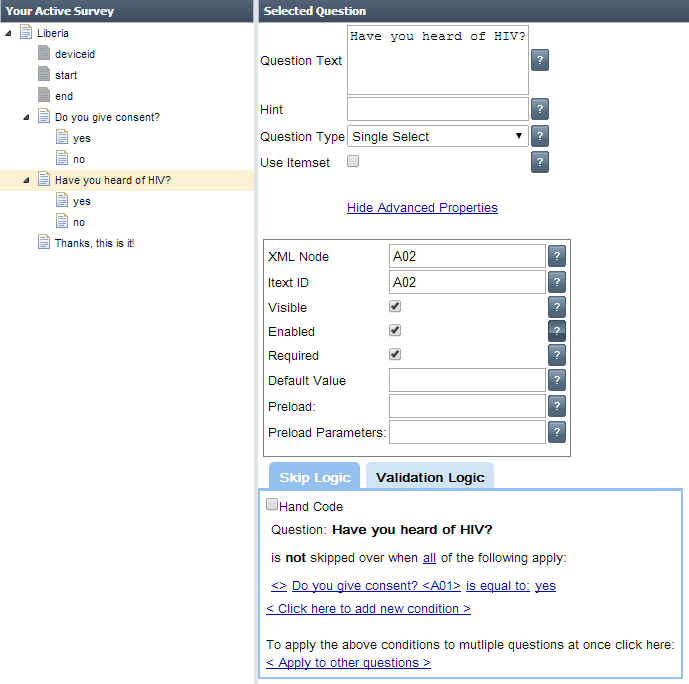Enable the Hand Code checkbox
This screenshot has width=689, height=684.
click(x=272, y=506)
